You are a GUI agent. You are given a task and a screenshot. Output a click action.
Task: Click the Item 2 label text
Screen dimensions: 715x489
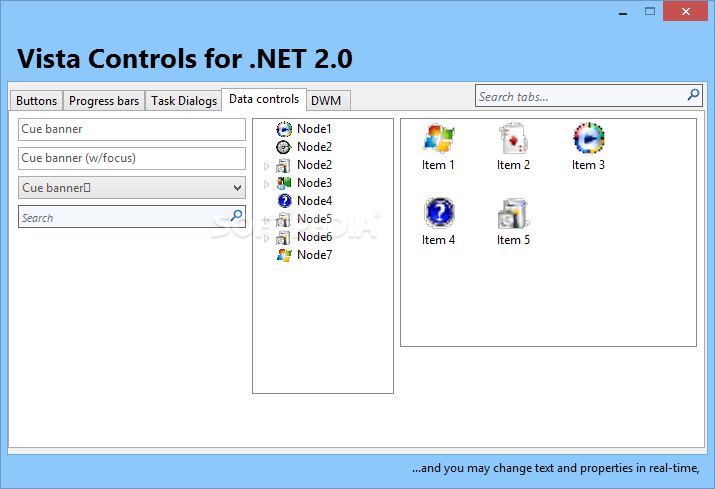coord(513,165)
